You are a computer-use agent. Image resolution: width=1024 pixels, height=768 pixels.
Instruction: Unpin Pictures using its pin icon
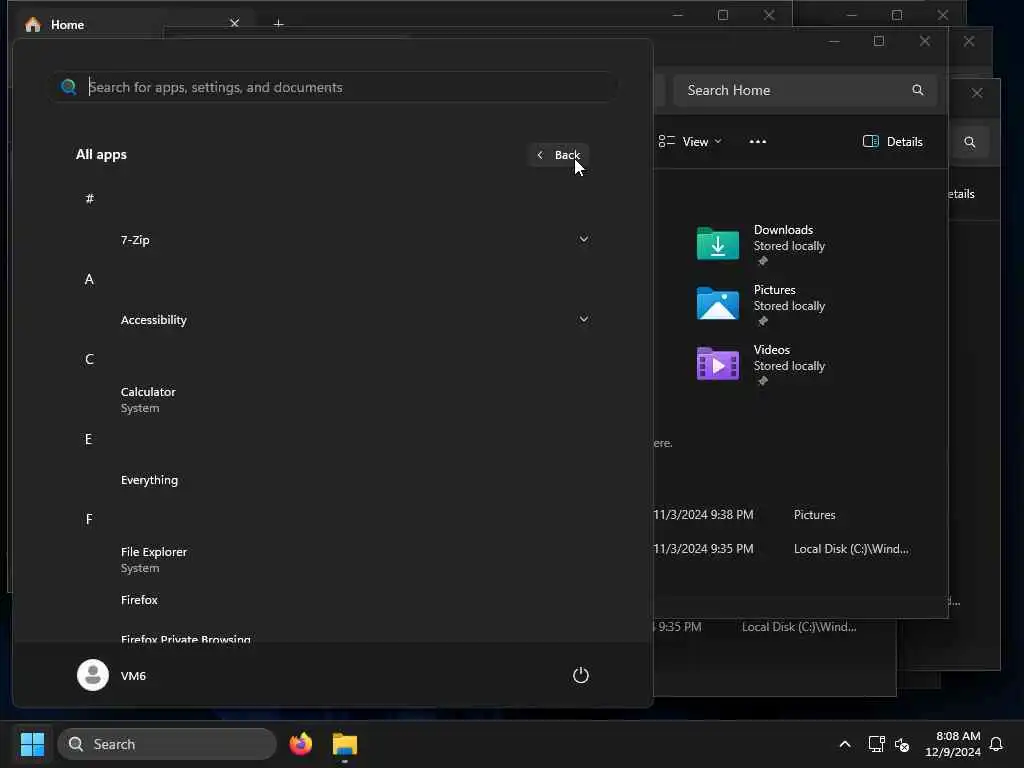pos(762,321)
